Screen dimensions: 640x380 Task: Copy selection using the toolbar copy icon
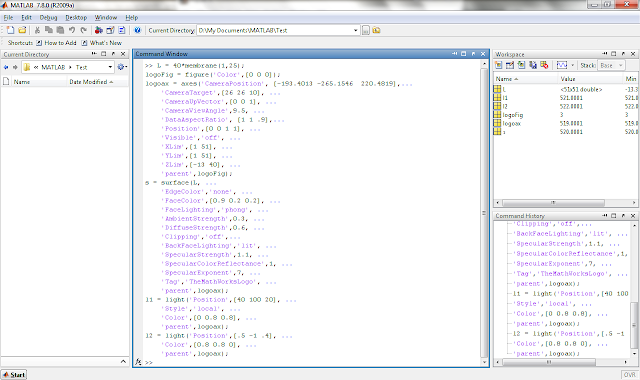pyautogui.click(x=49, y=30)
